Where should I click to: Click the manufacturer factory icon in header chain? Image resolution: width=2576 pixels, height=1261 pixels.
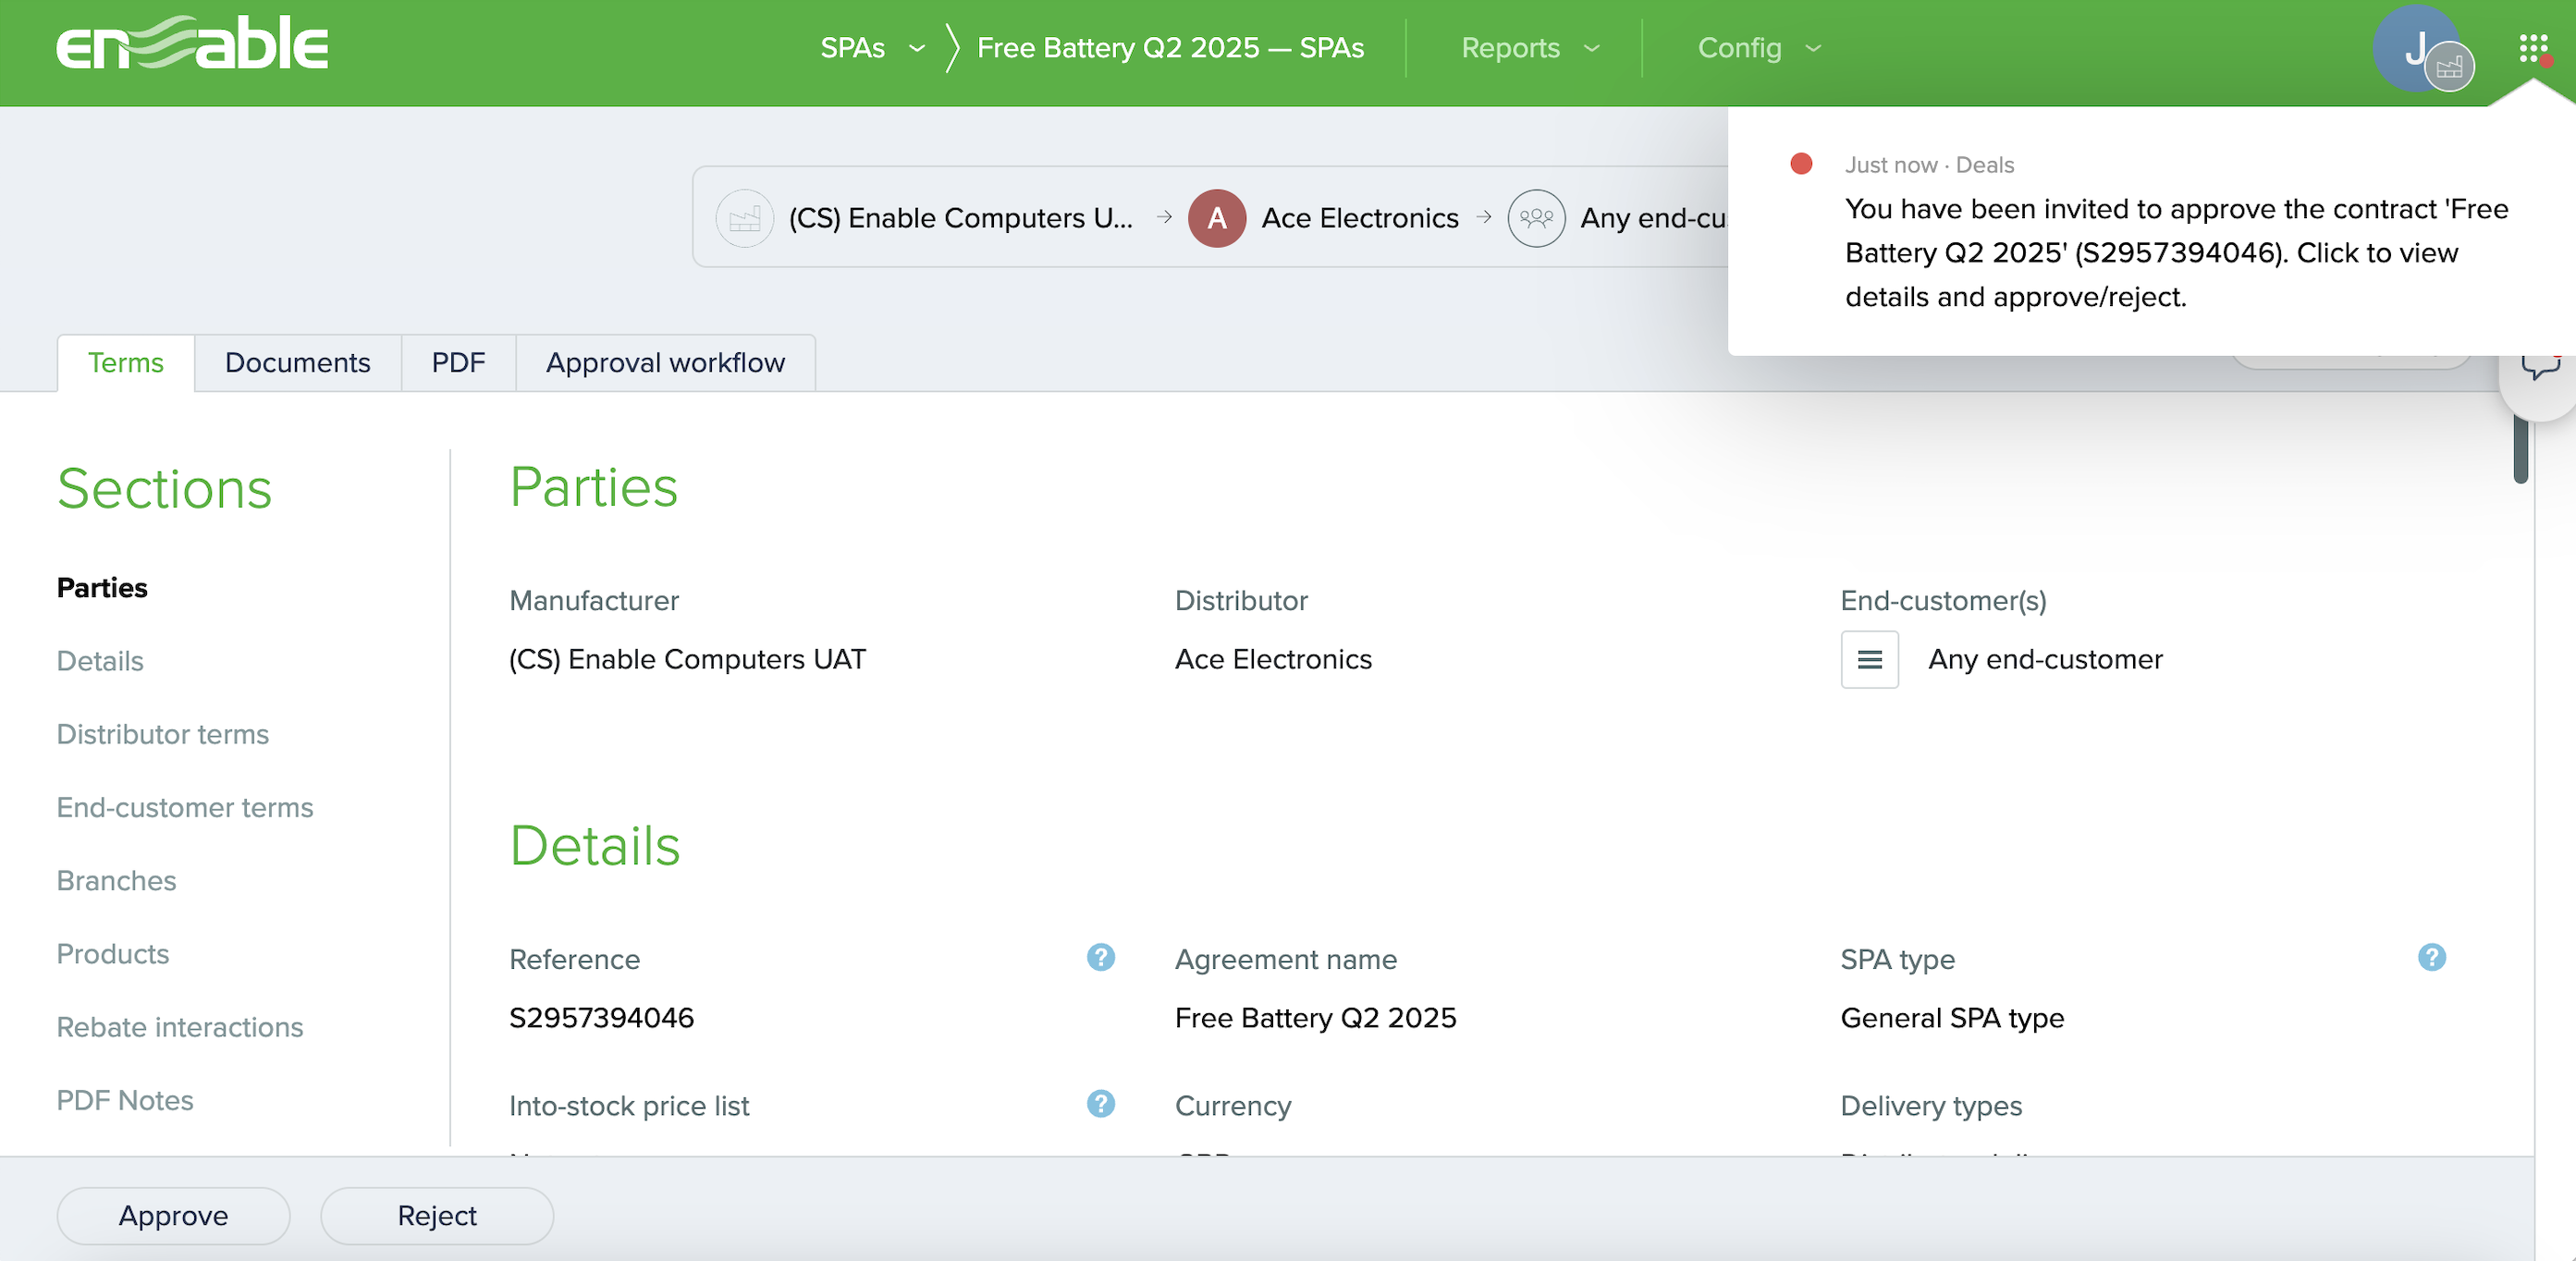coord(744,218)
